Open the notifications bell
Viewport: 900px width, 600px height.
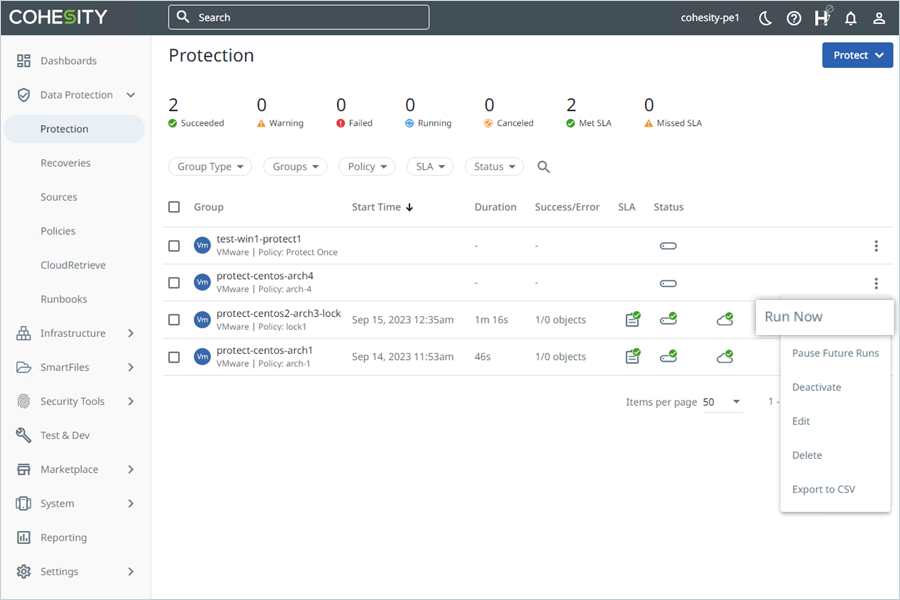pyautogui.click(x=851, y=18)
